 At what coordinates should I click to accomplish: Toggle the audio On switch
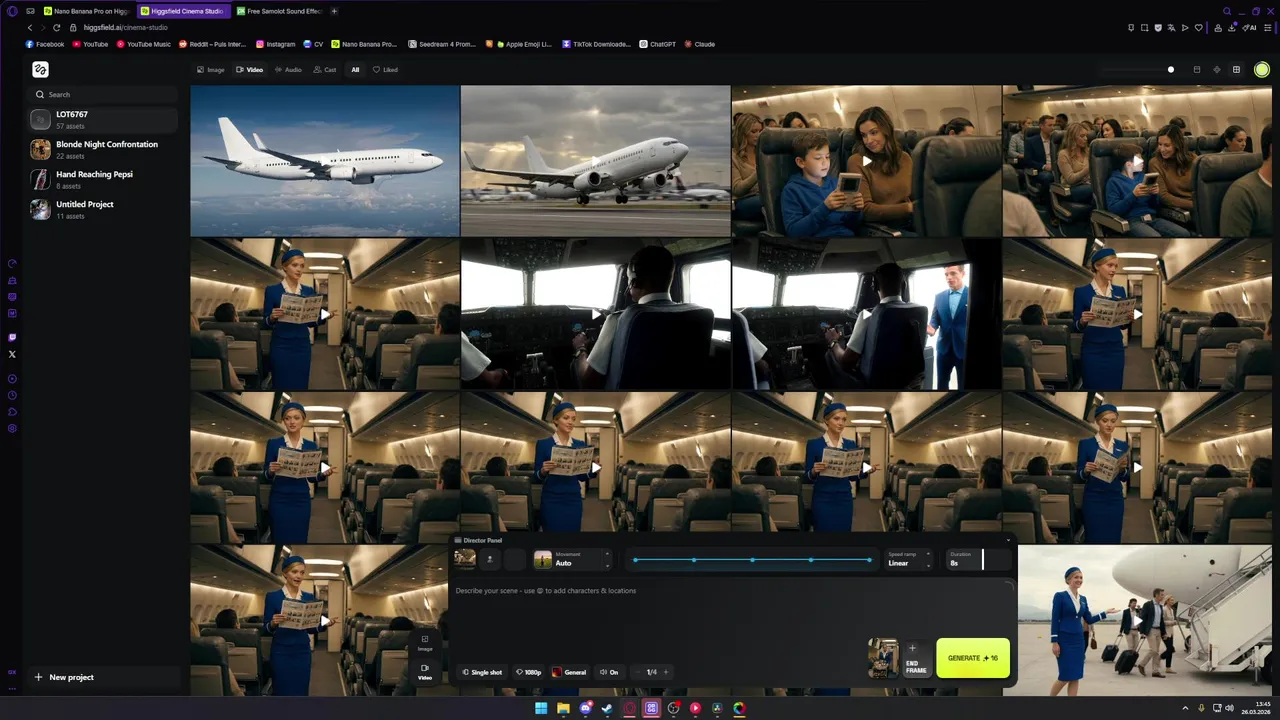click(x=609, y=672)
